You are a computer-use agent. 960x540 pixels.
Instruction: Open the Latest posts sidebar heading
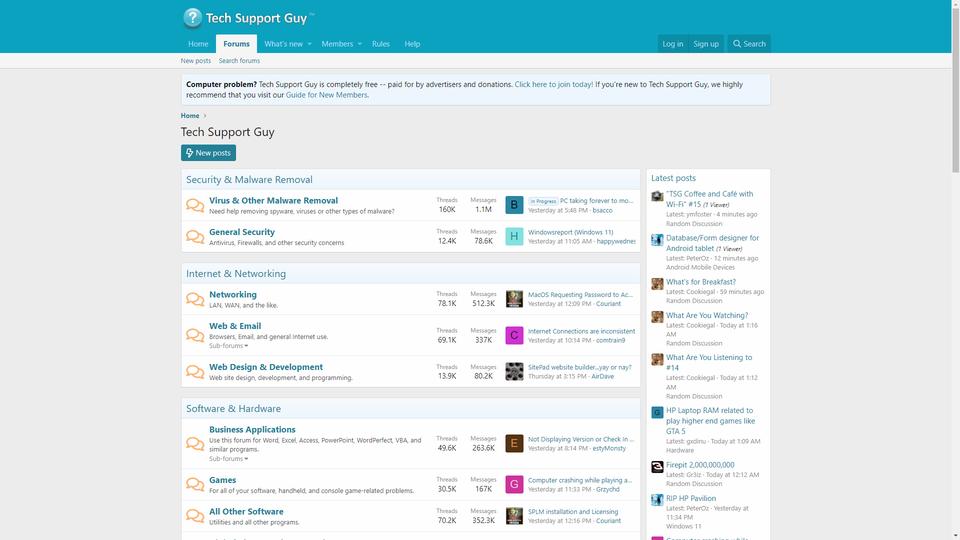(x=673, y=178)
